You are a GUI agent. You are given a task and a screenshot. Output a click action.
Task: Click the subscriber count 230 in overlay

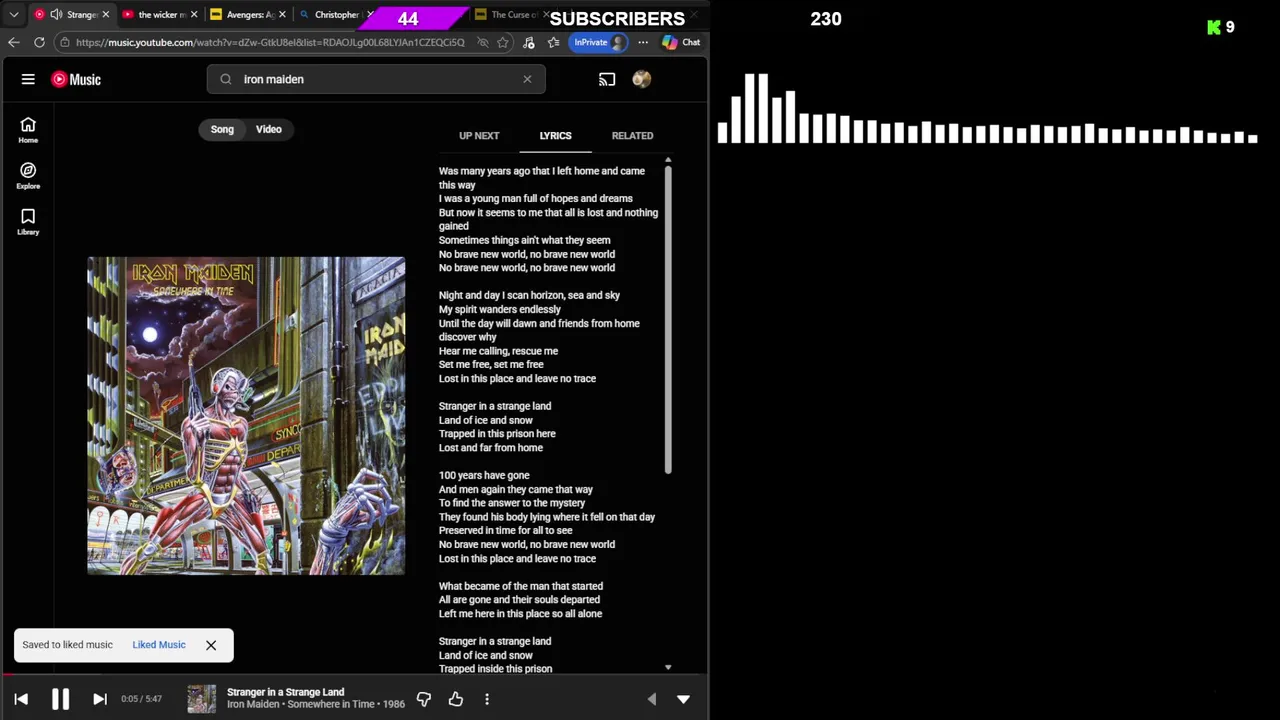[826, 19]
